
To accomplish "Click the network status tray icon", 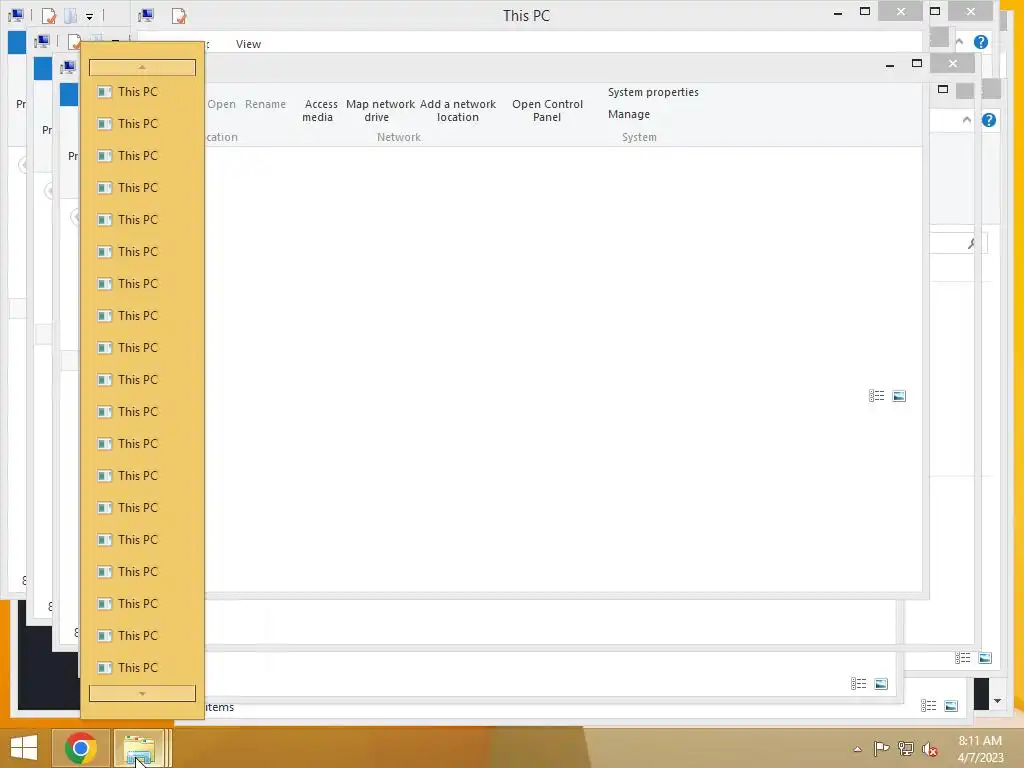I will 906,748.
